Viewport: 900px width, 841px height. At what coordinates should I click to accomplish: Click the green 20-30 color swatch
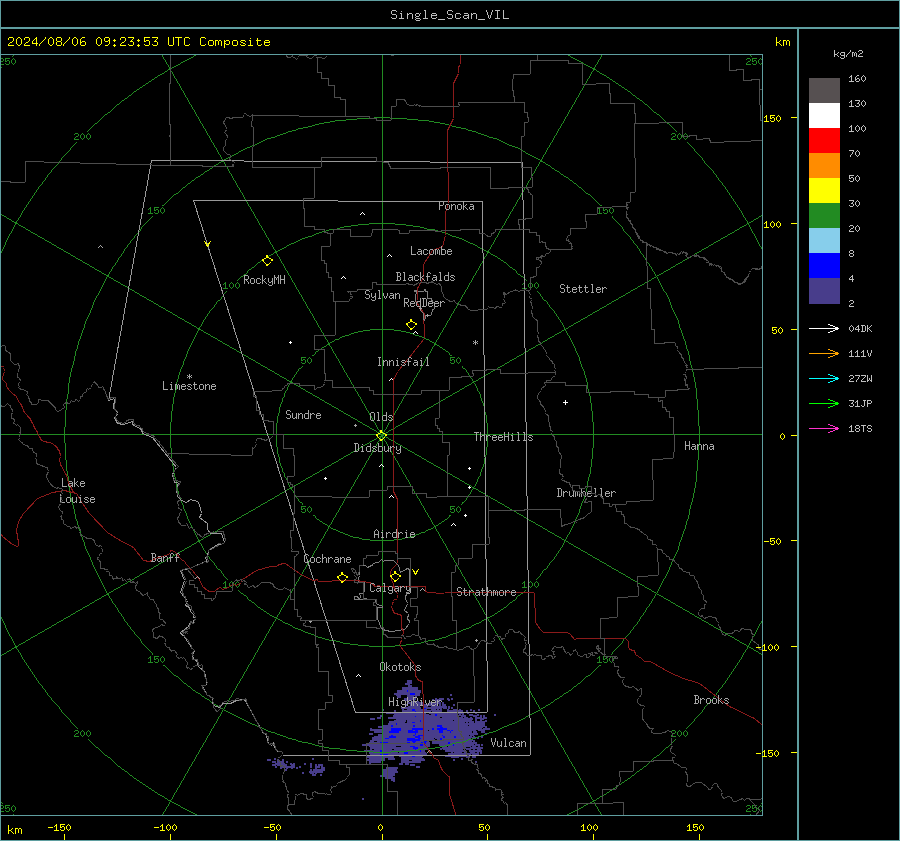824,216
